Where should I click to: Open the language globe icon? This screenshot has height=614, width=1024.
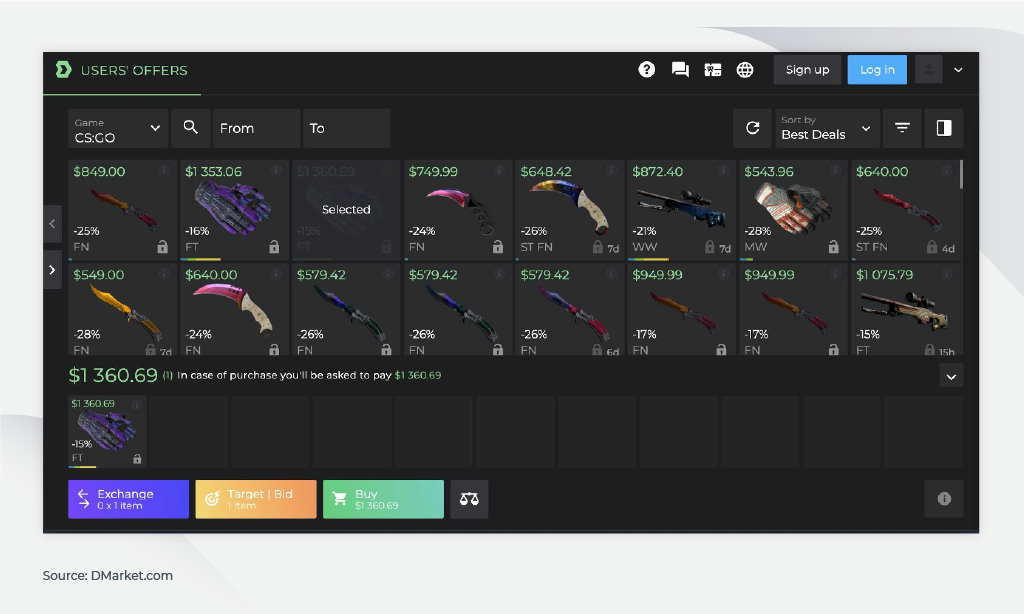744,70
